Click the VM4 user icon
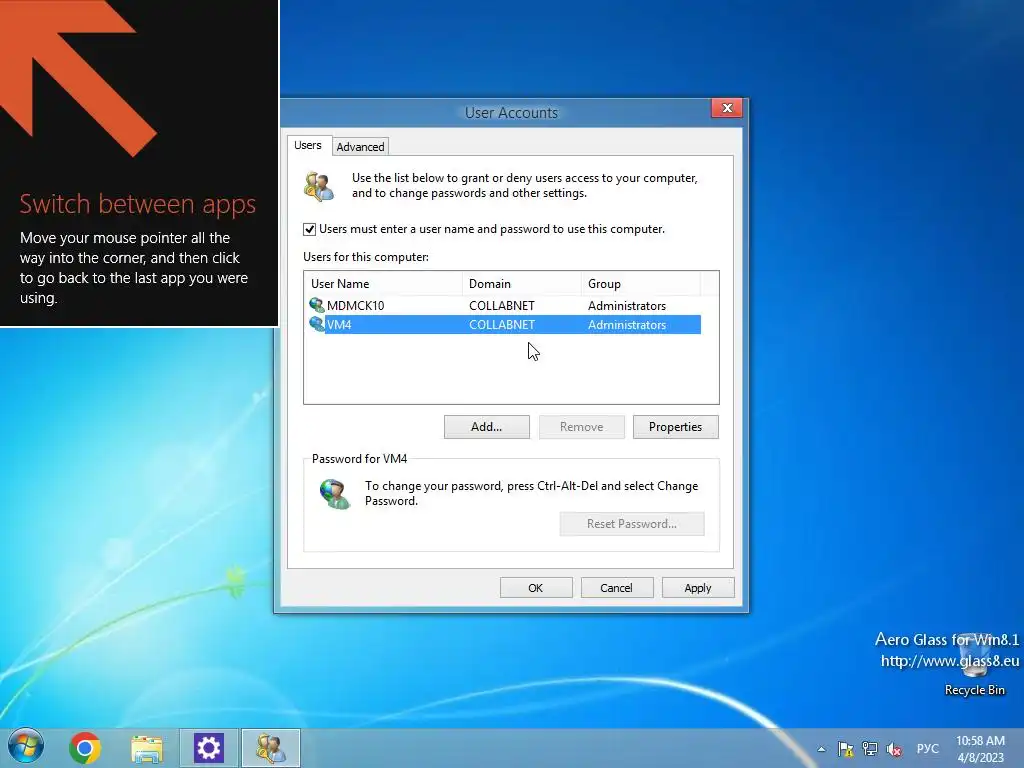 pyautogui.click(x=317, y=324)
